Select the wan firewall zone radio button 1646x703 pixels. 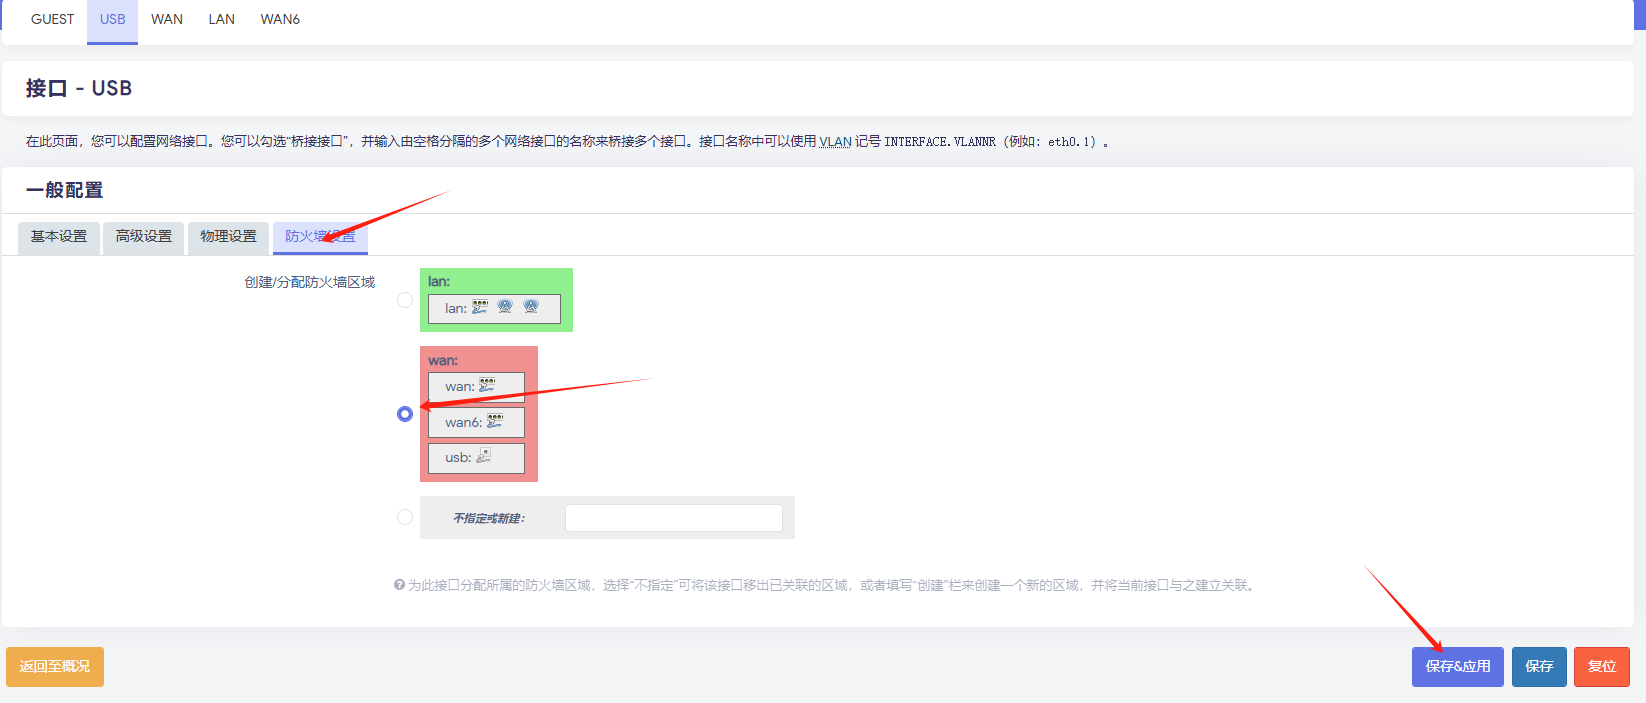point(405,414)
